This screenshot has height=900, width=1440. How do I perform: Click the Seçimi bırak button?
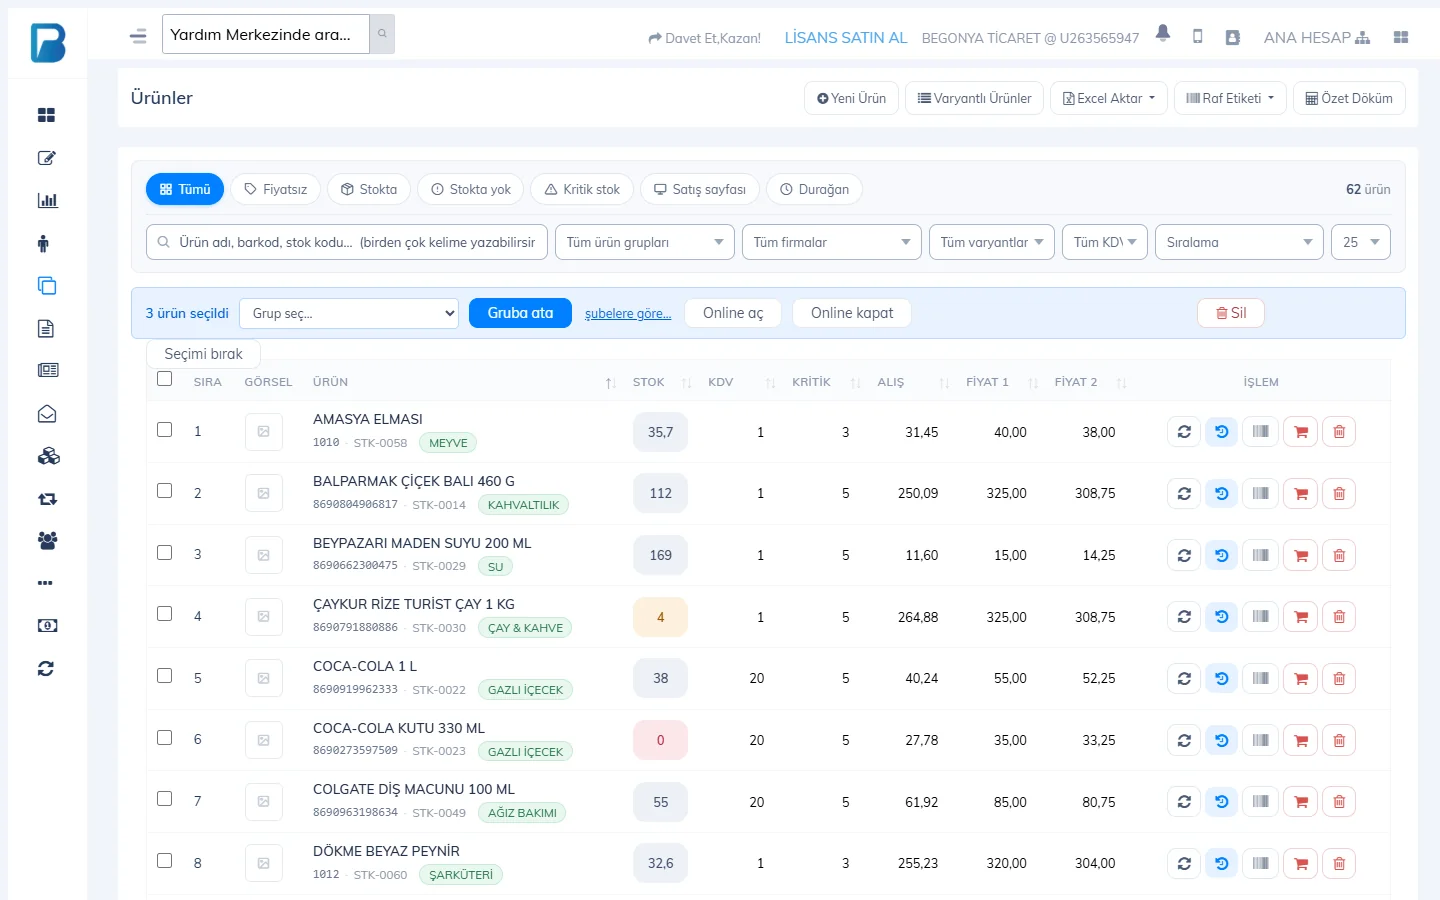coord(204,354)
